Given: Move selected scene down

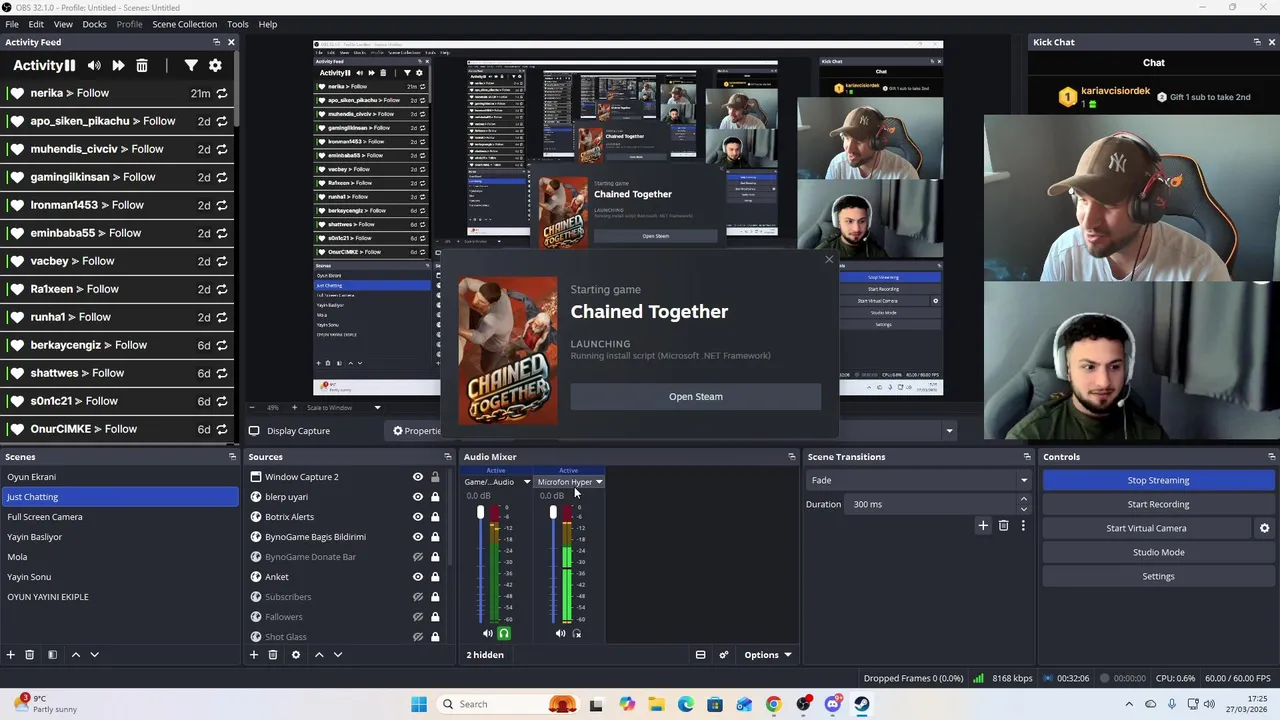Looking at the screenshot, I should coord(94,655).
